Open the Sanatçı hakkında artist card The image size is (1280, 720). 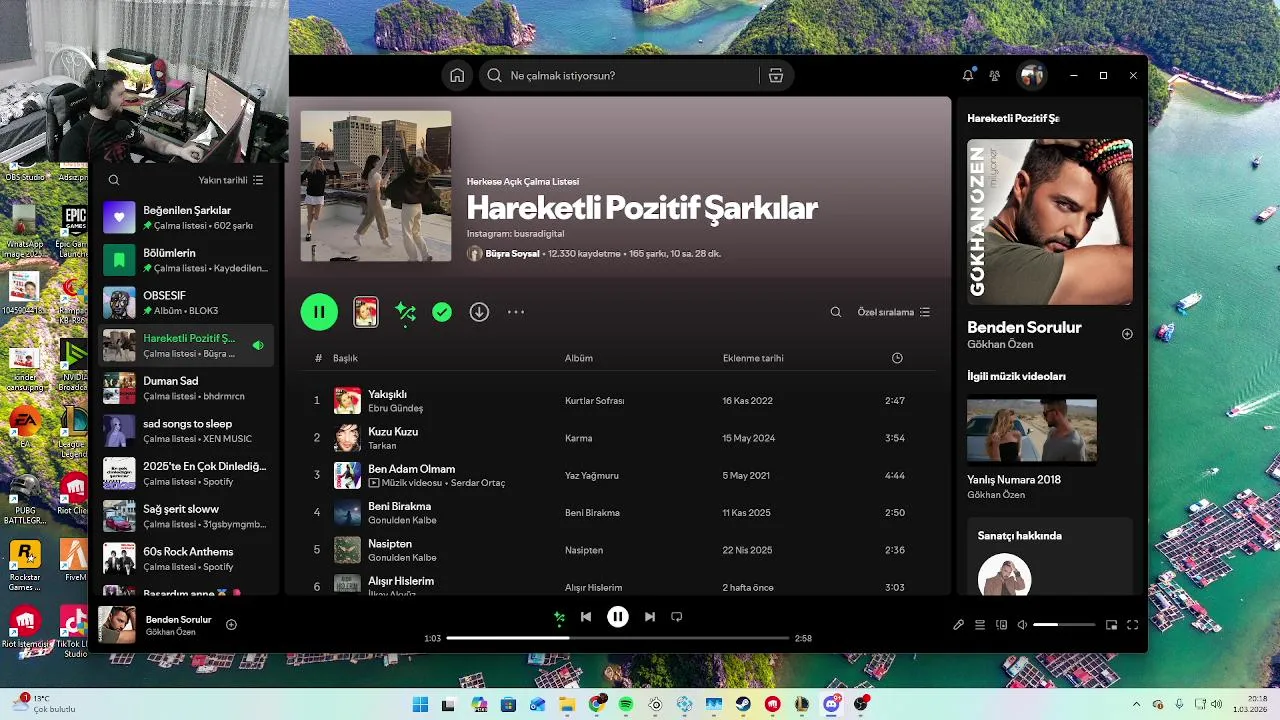(x=1050, y=556)
